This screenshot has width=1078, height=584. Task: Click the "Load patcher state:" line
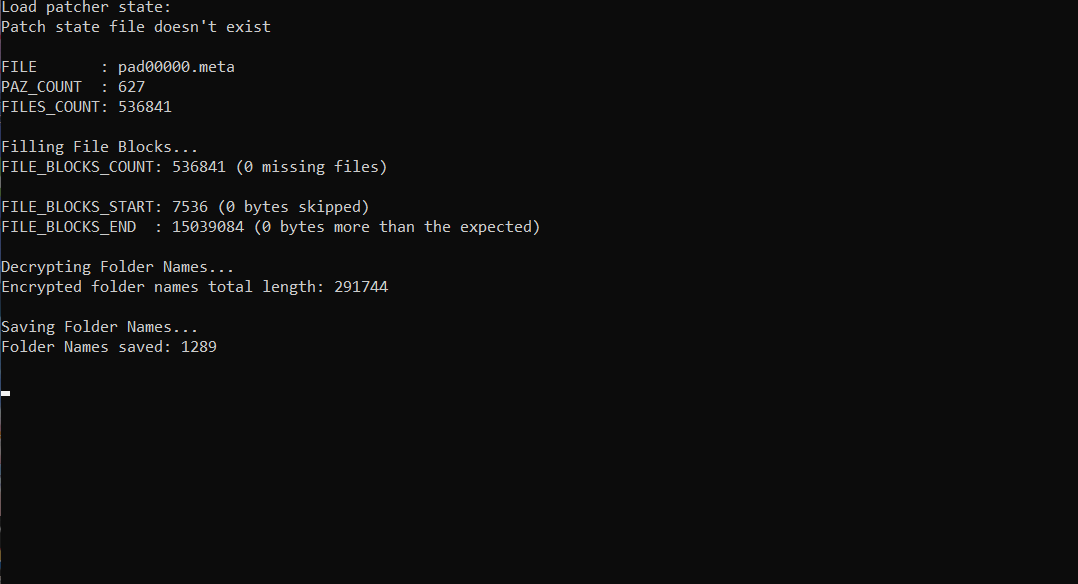(x=86, y=7)
